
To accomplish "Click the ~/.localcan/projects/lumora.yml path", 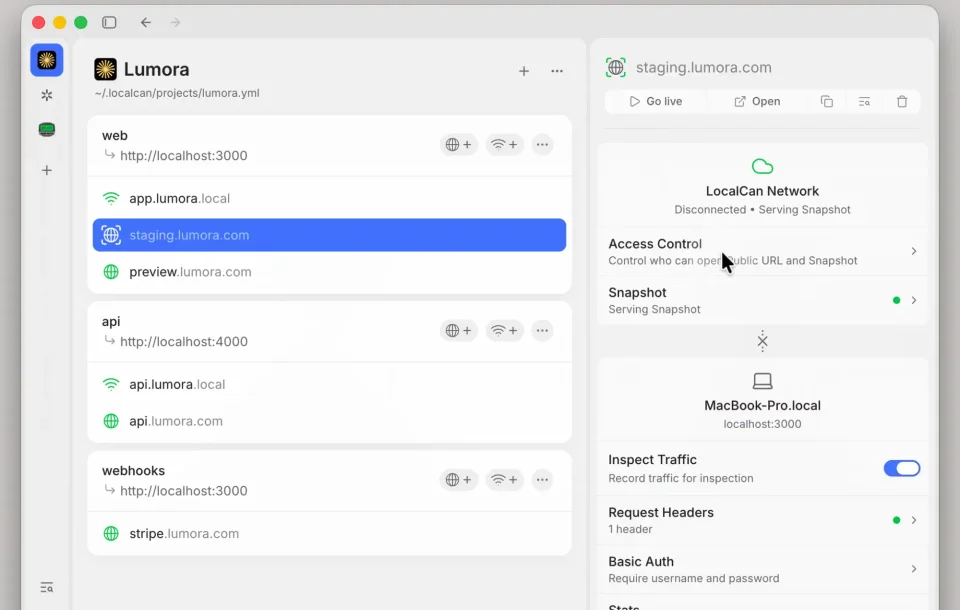I will pos(177,93).
